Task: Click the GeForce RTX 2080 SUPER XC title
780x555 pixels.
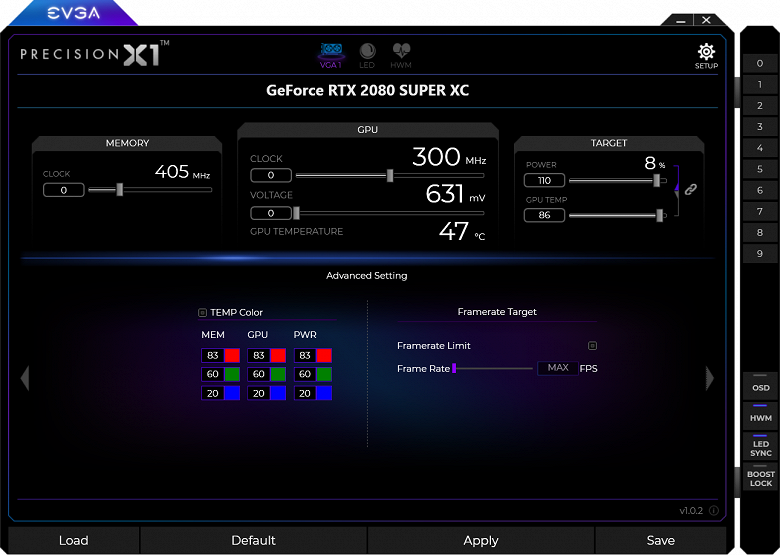Action: (x=368, y=91)
